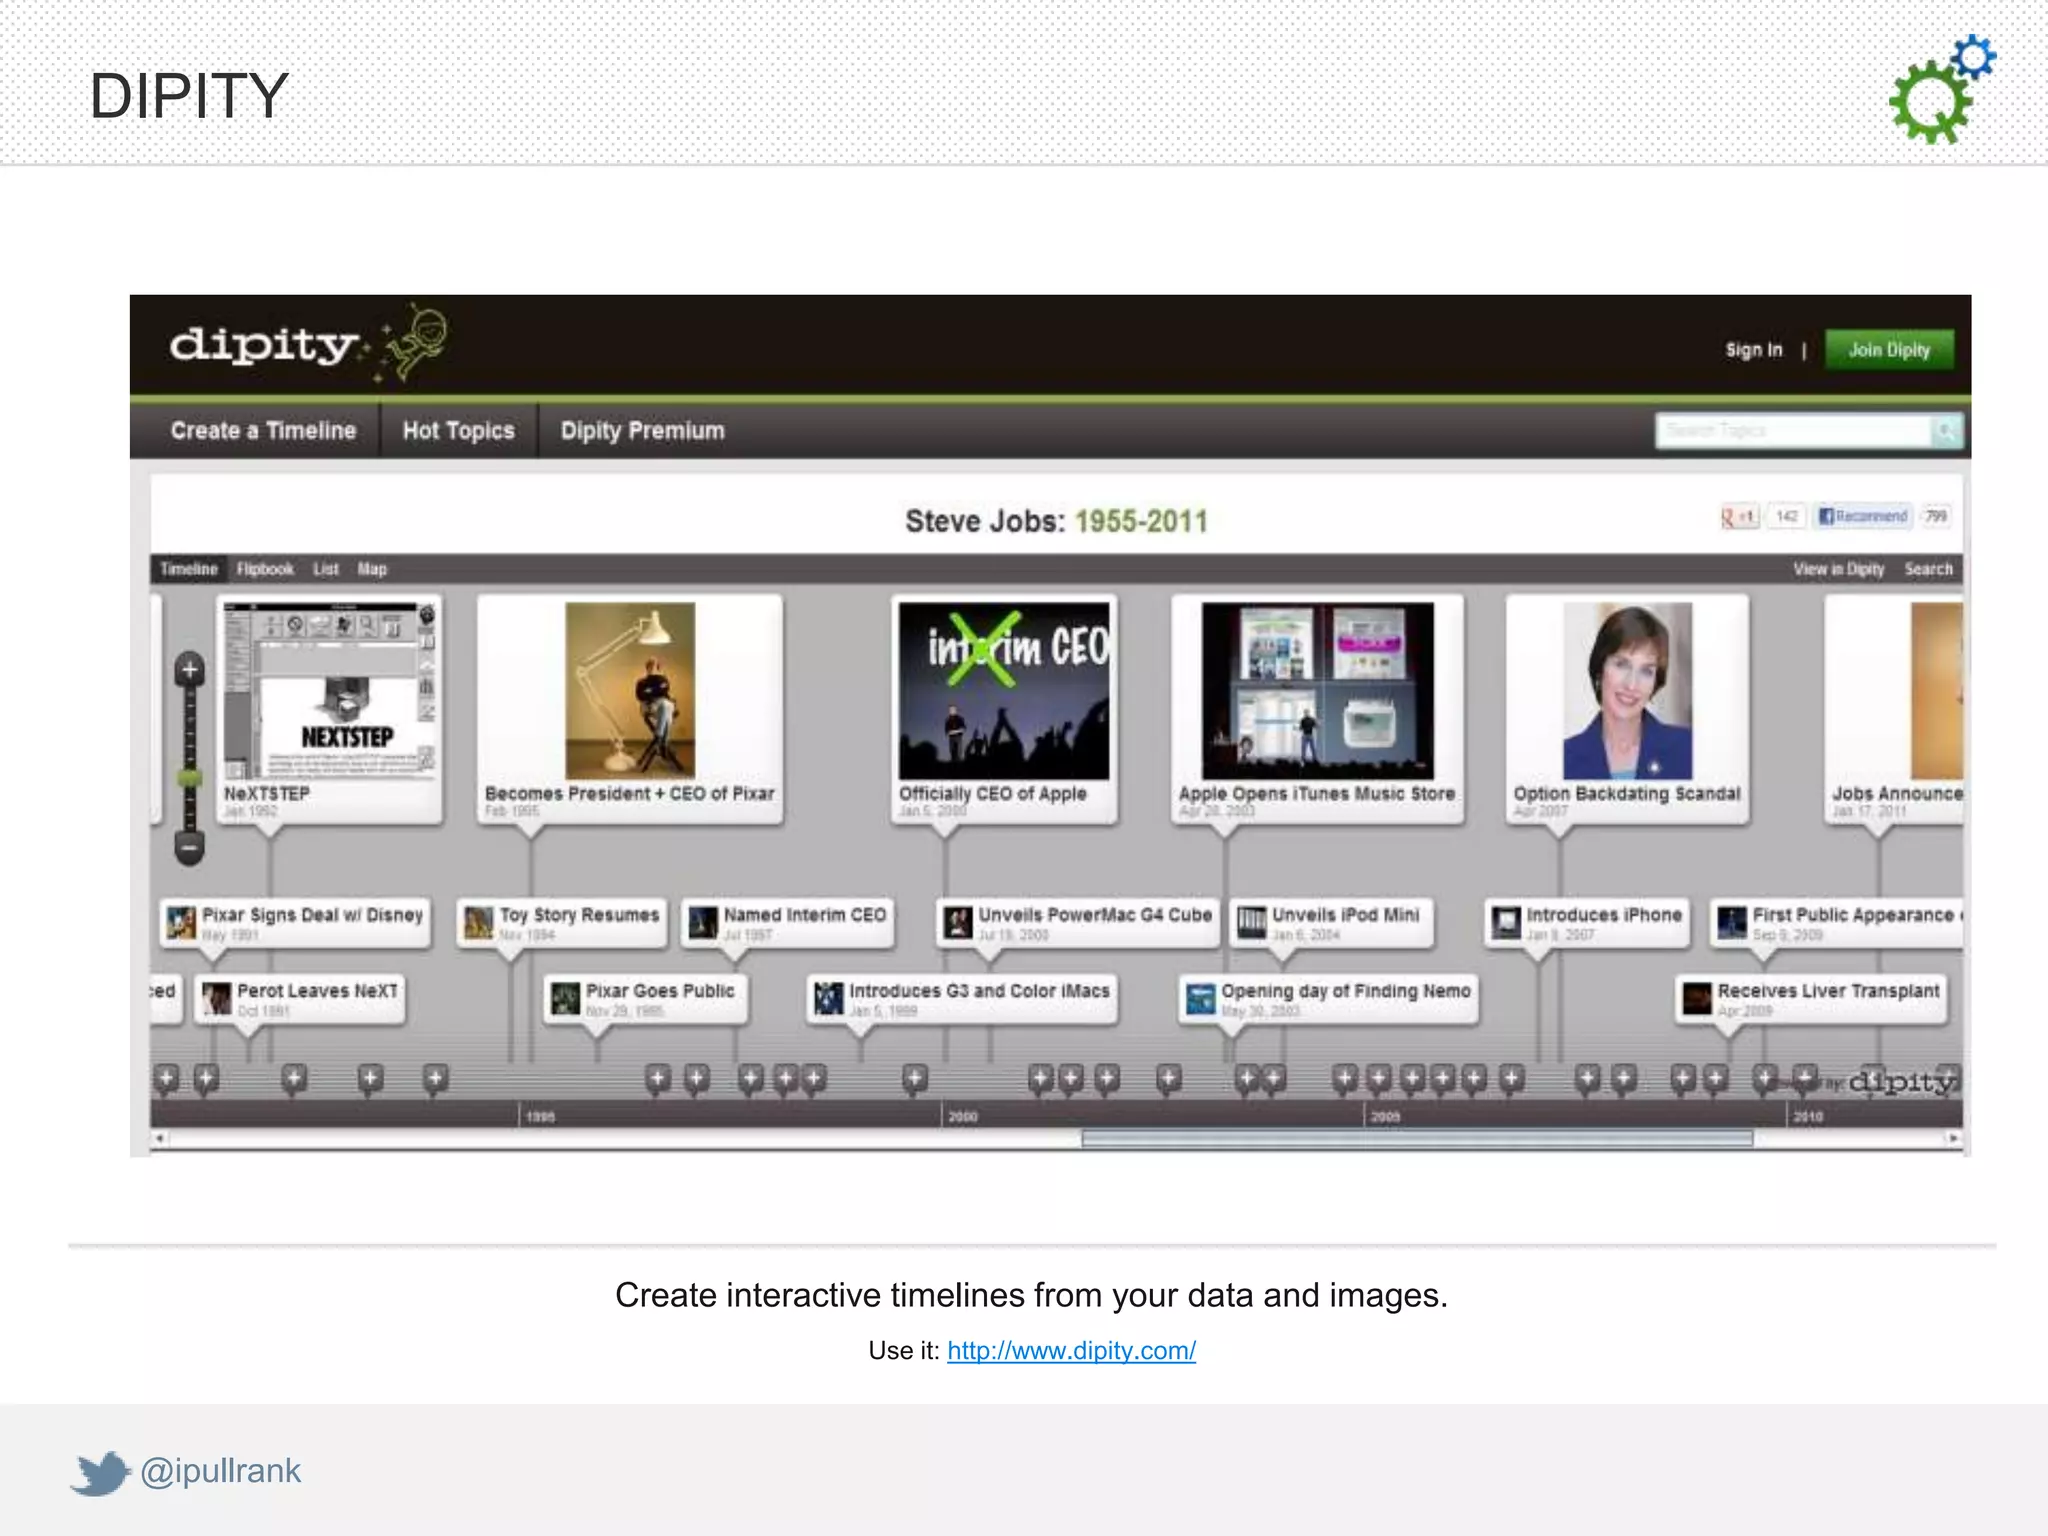Image resolution: width=2048 pixels, height=1536 pixels.
Task: Click the dipity logo in header
Action: (308, 344)
